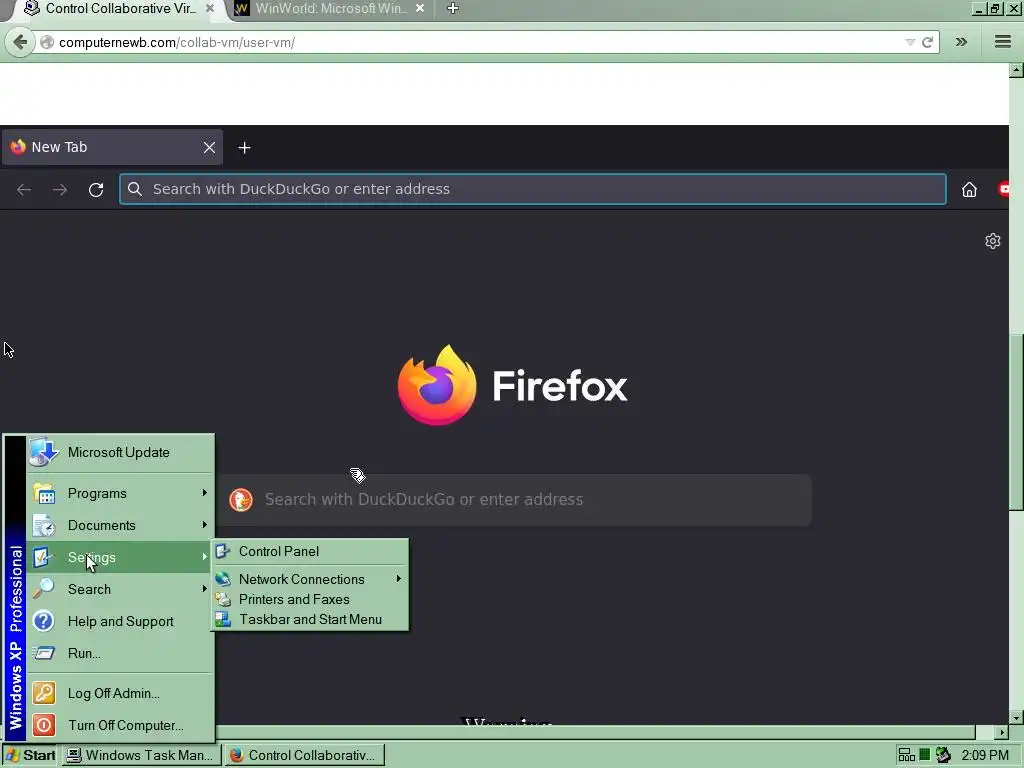The width and height of the screenshot is (1024, 768).
Task: Click the Log Off key icon
Action: [44, 694]
